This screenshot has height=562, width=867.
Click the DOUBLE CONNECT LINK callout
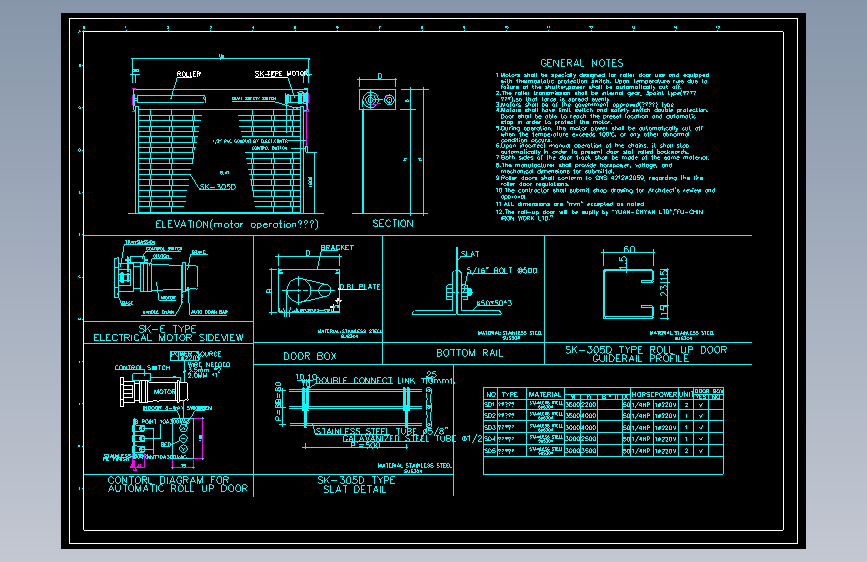coord(365,381)
